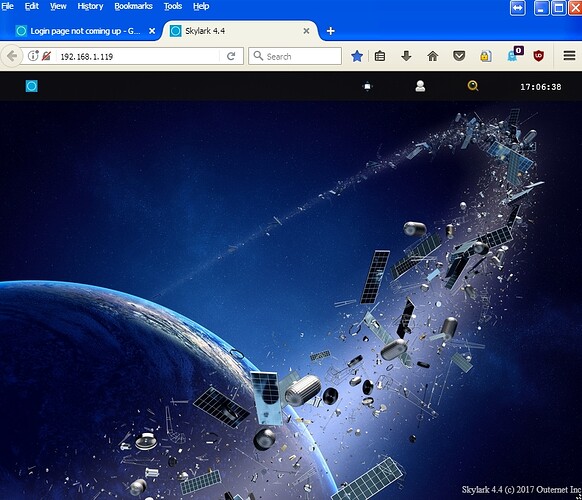582x500 pixels.
Task: Click the Skylark notifications icon in top bar
Action: point(367,86)
